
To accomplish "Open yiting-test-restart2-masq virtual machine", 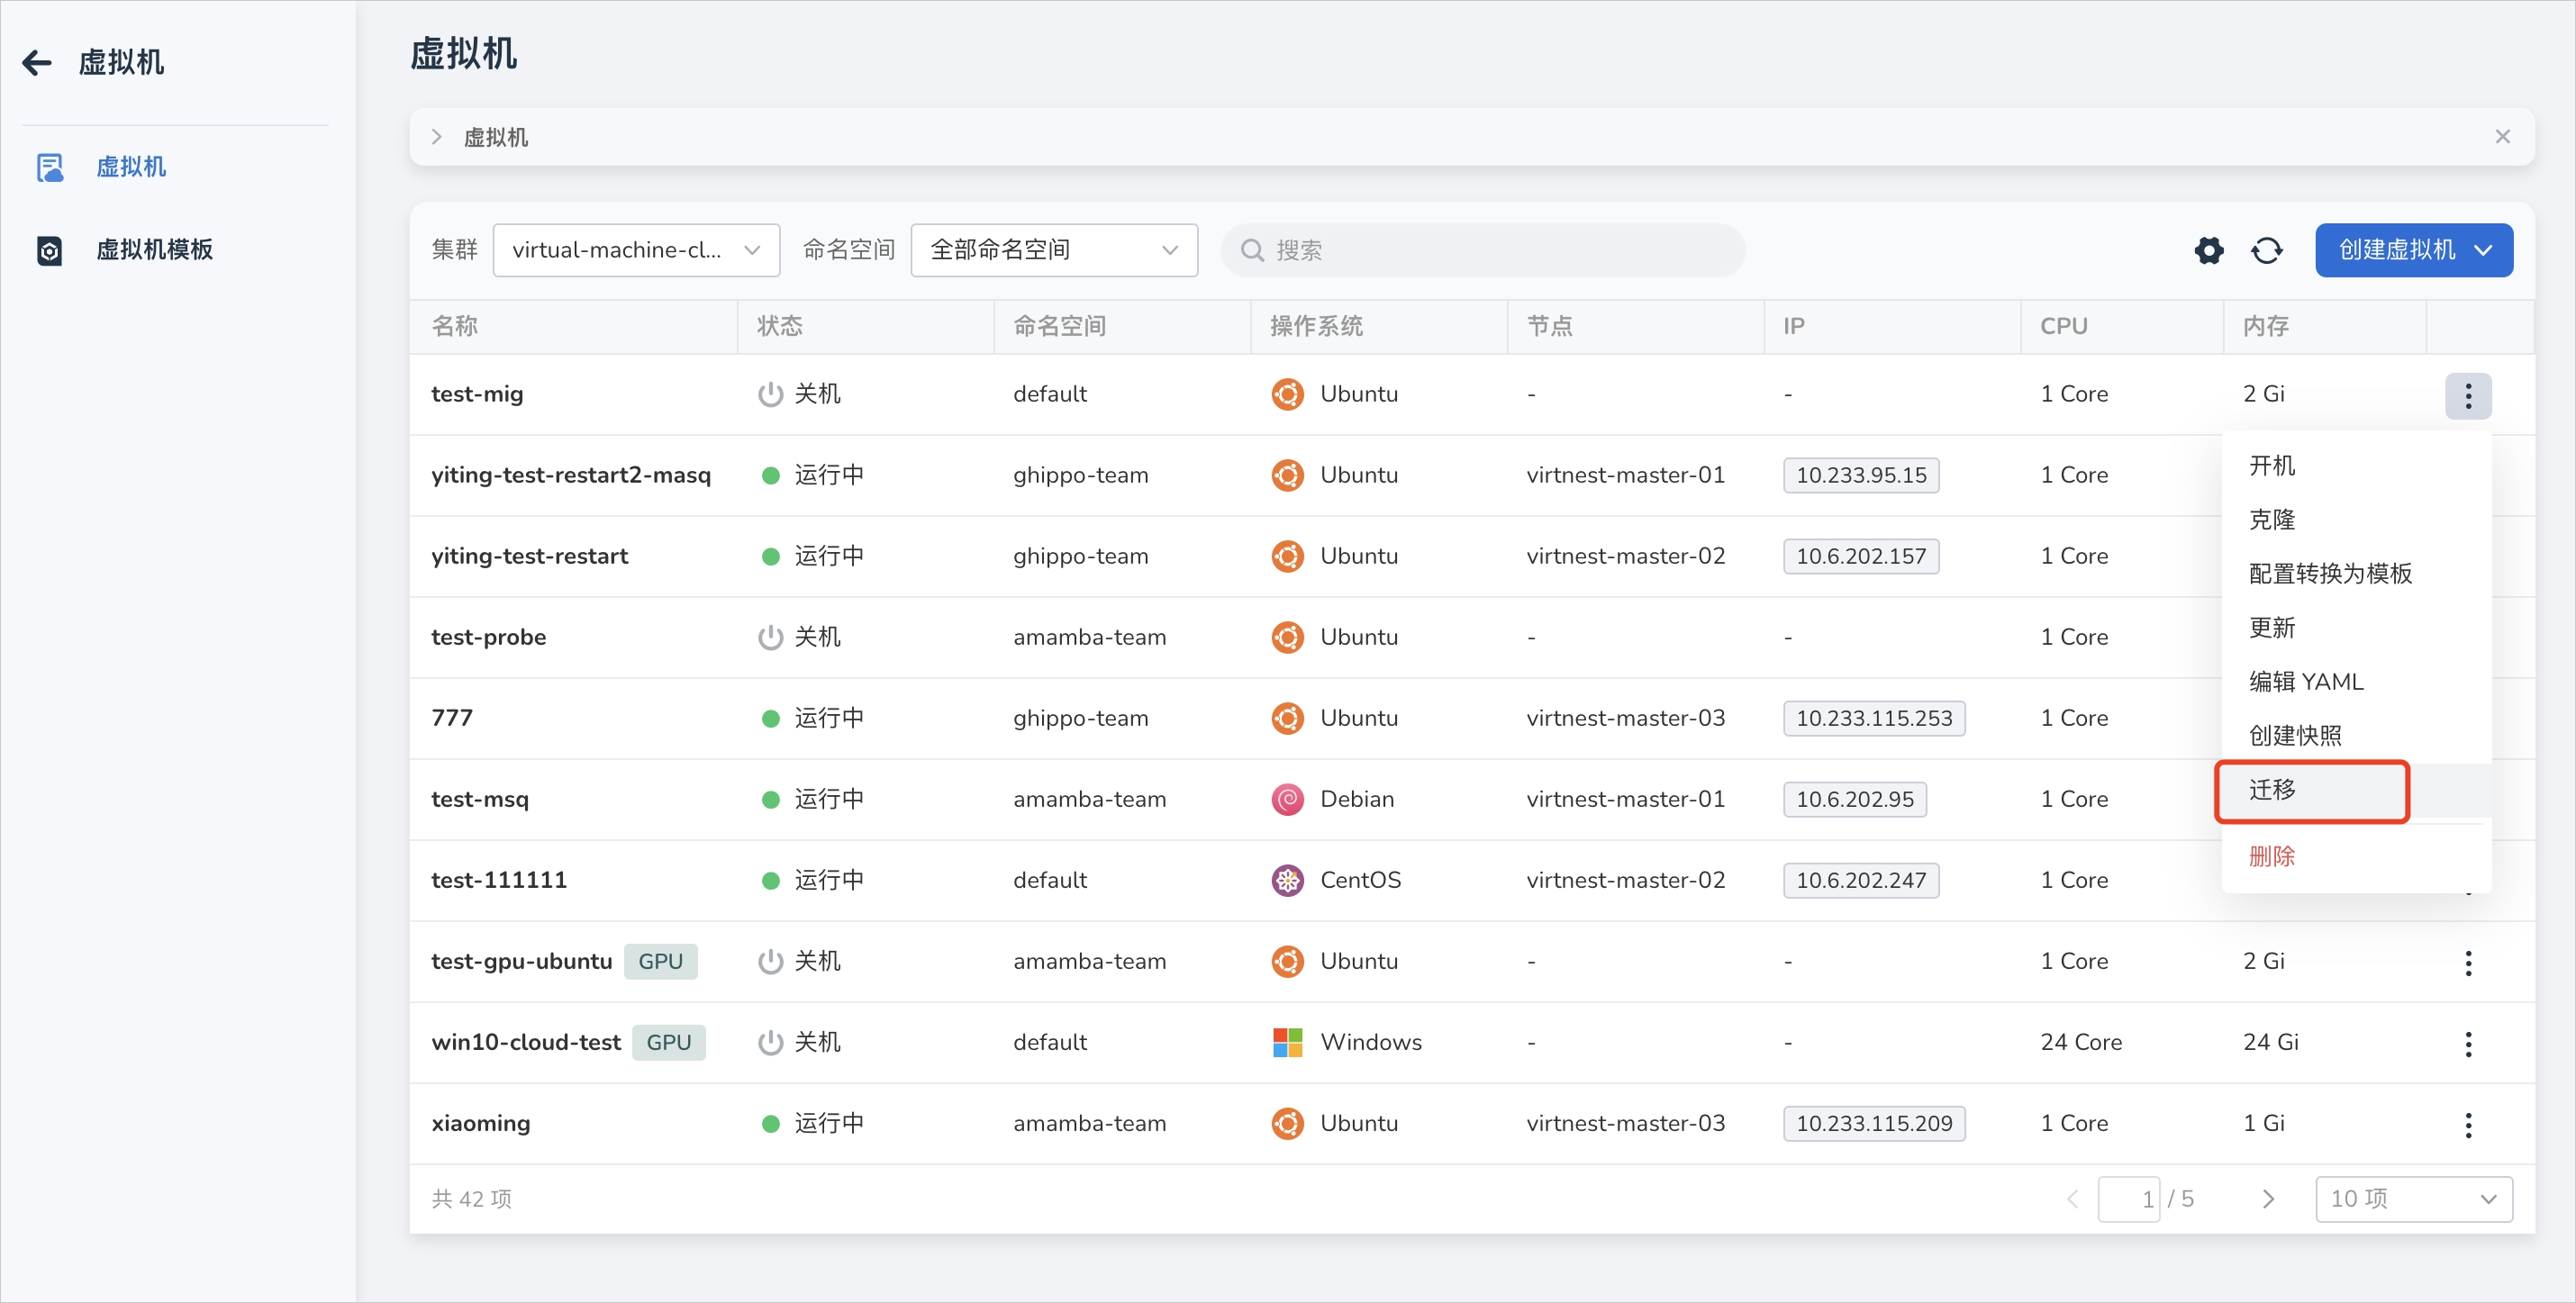I will click(571, 475).
